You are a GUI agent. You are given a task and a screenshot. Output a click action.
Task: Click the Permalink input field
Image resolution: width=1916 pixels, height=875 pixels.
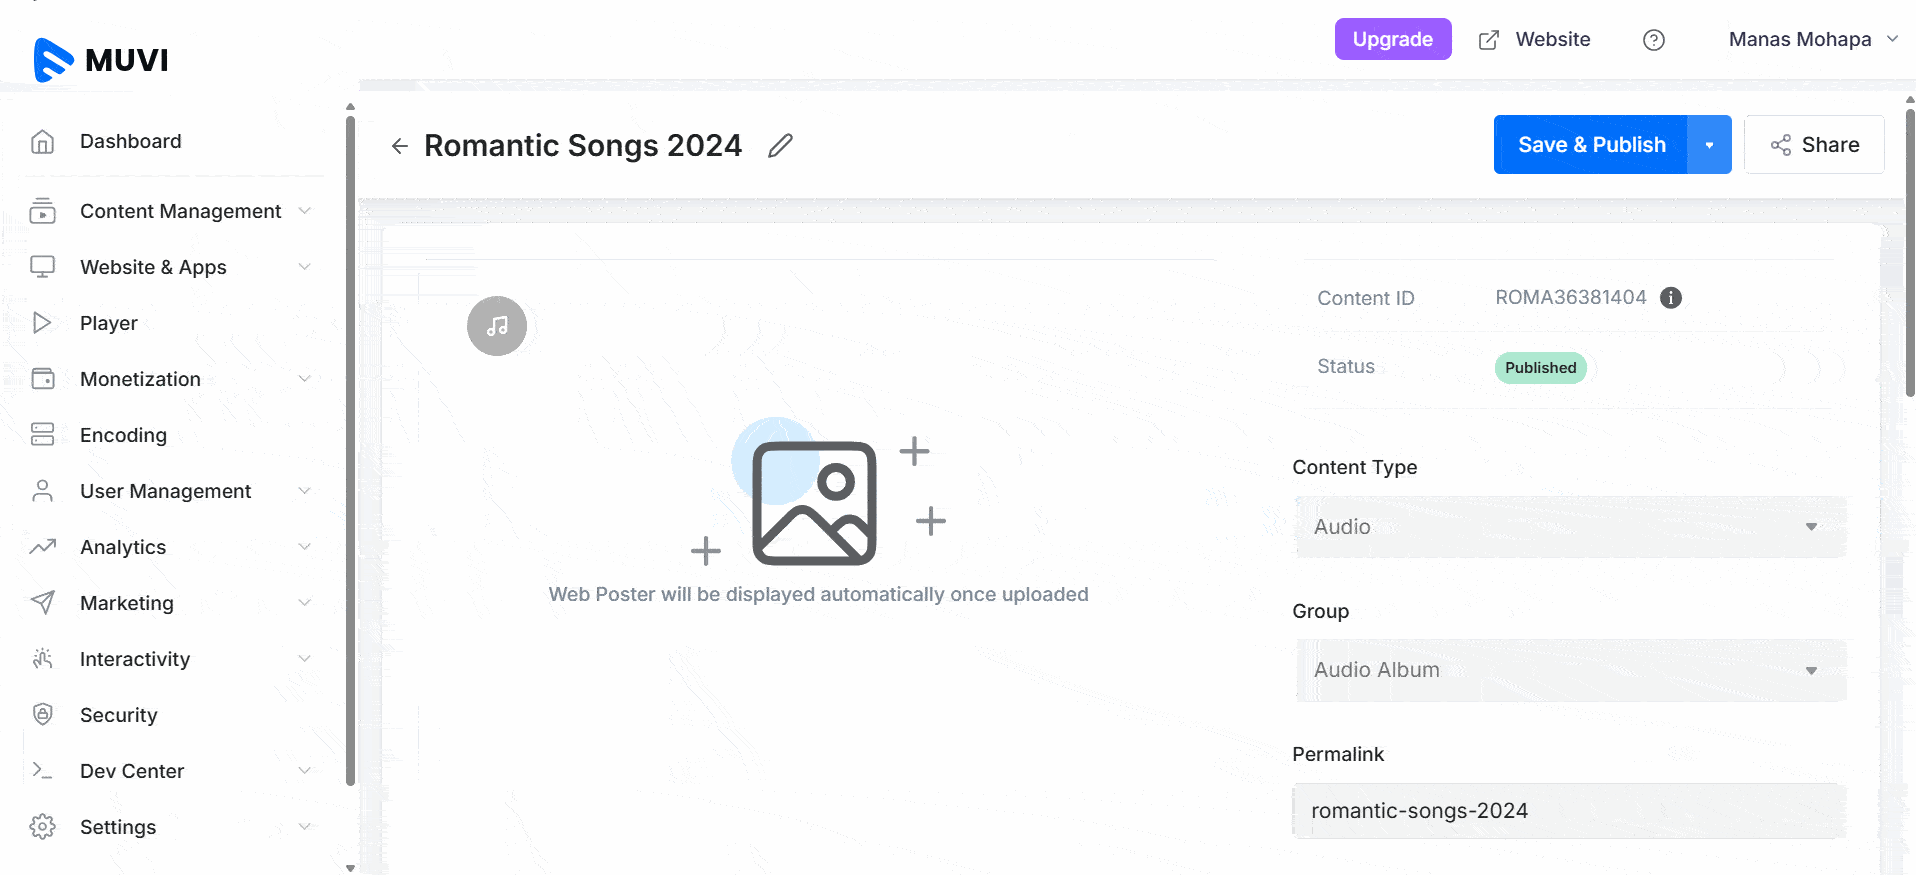(1570, 811)
